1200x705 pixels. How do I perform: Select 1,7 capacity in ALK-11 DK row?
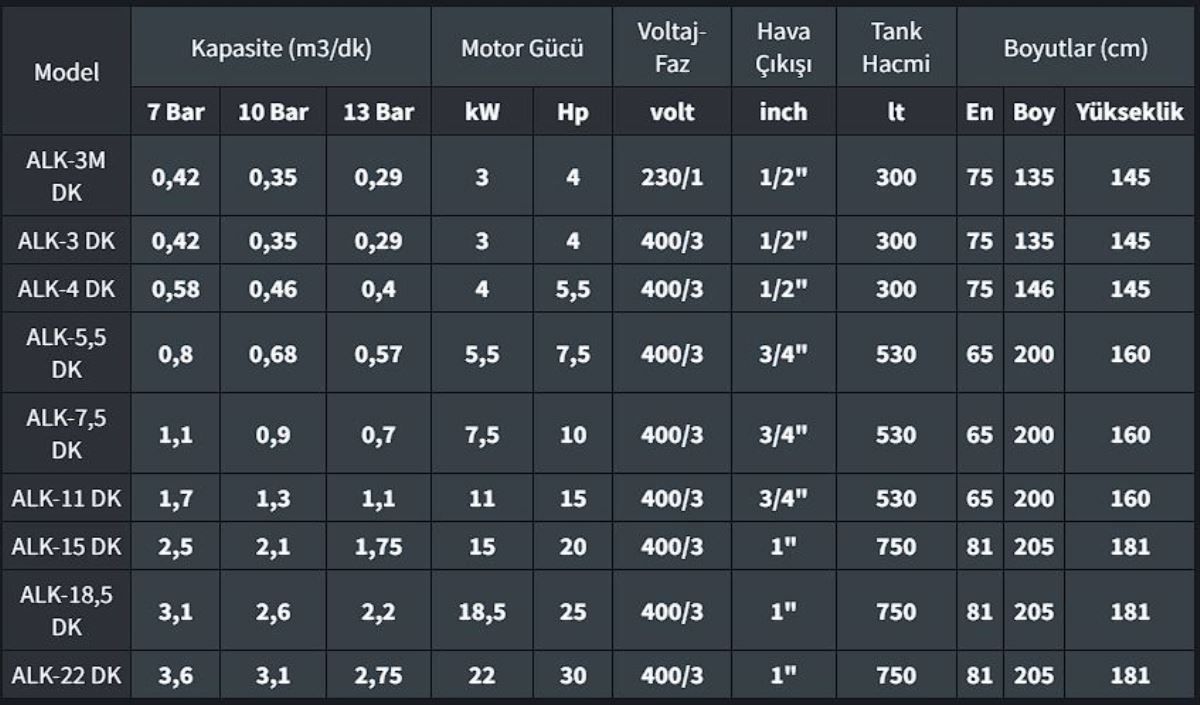tap(176, 499)
